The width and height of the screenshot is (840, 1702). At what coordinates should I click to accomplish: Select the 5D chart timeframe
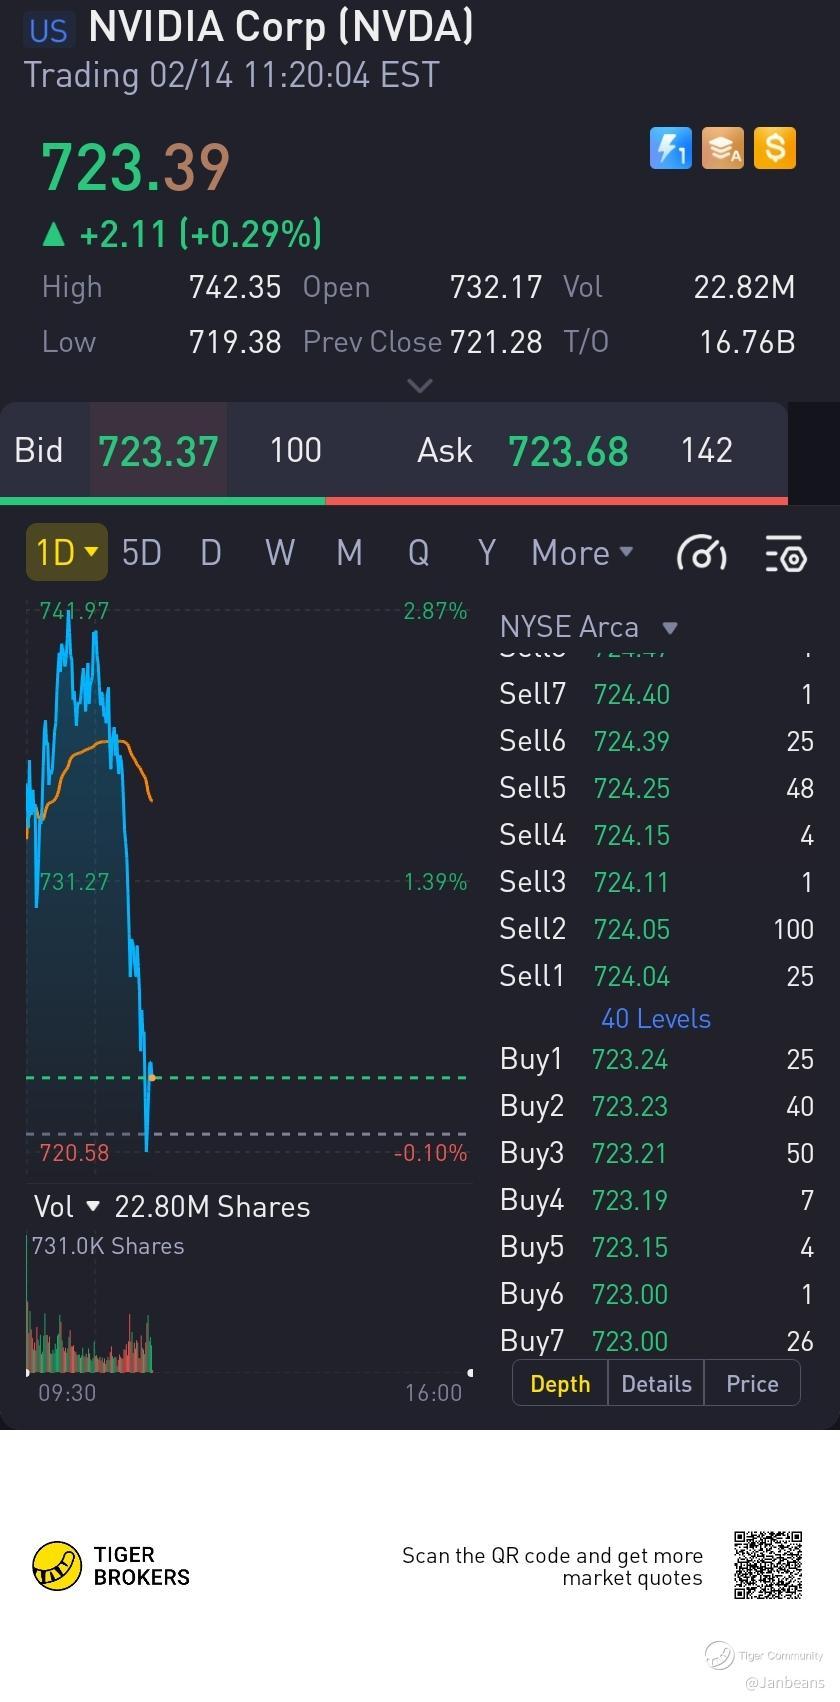pyautogui.click(x=141, y=552)
